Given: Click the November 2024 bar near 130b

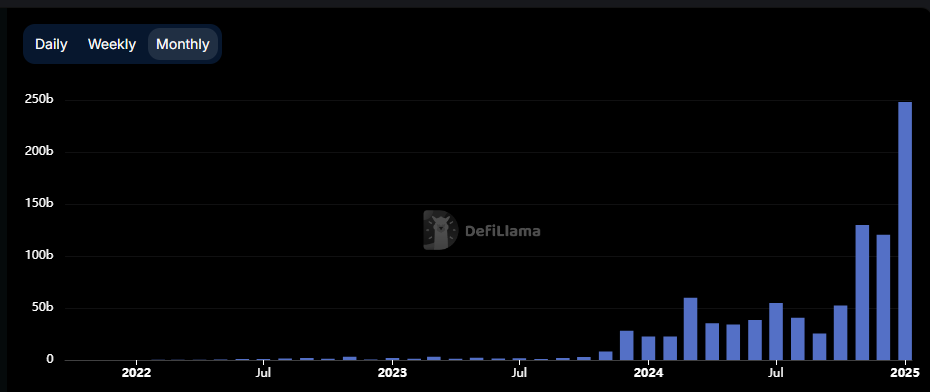Looking at the screenshot, I should pos(862,292).
